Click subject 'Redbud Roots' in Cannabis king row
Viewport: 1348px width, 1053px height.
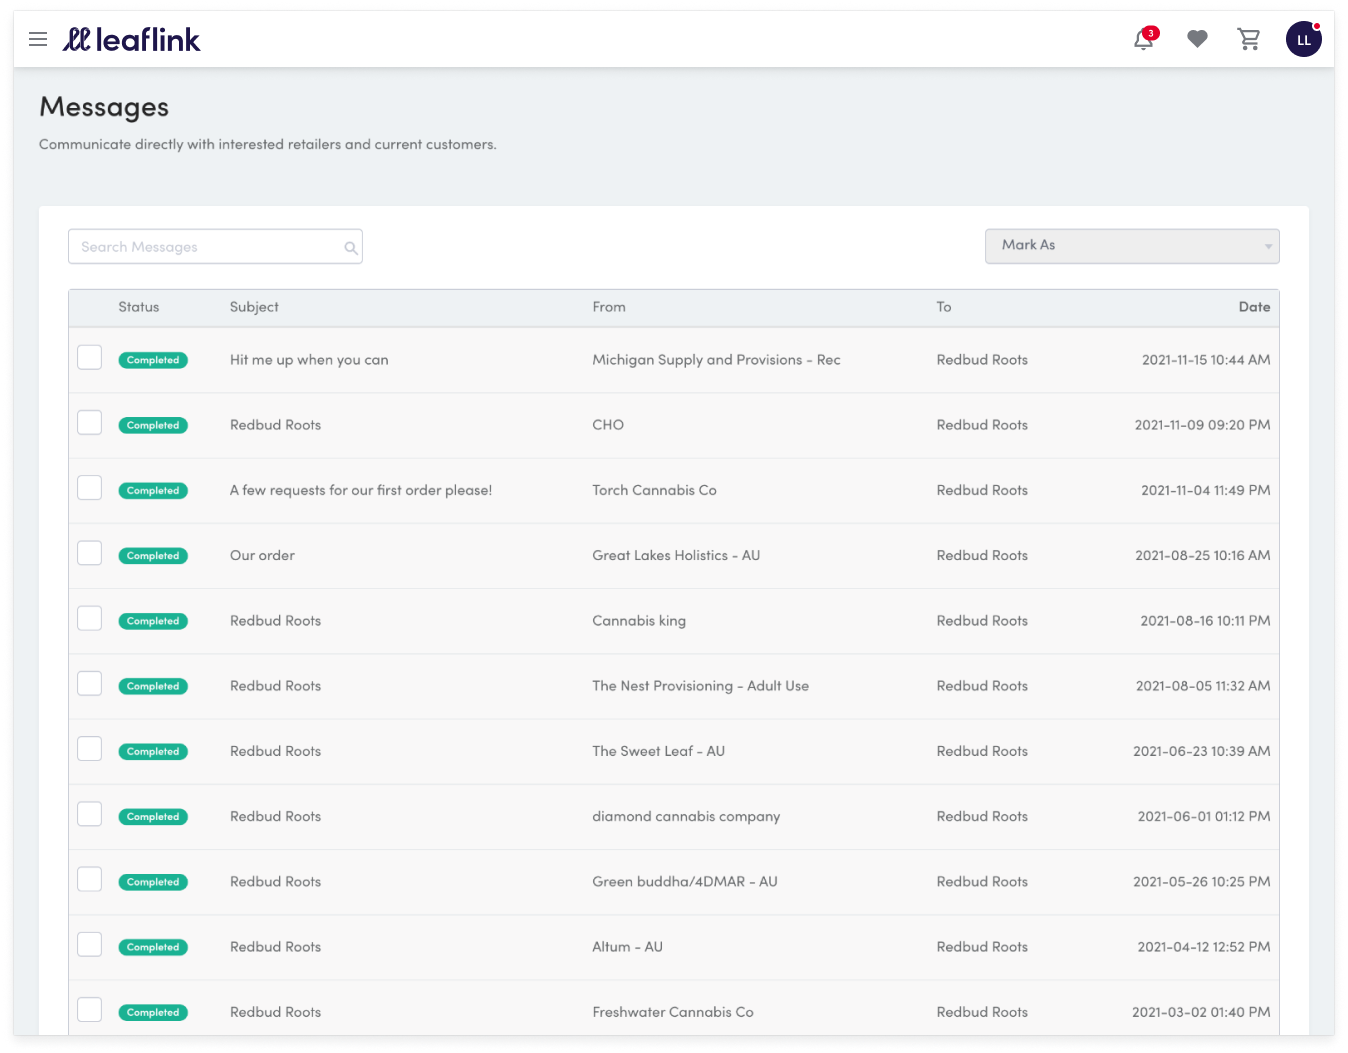(x=275, y=621)
